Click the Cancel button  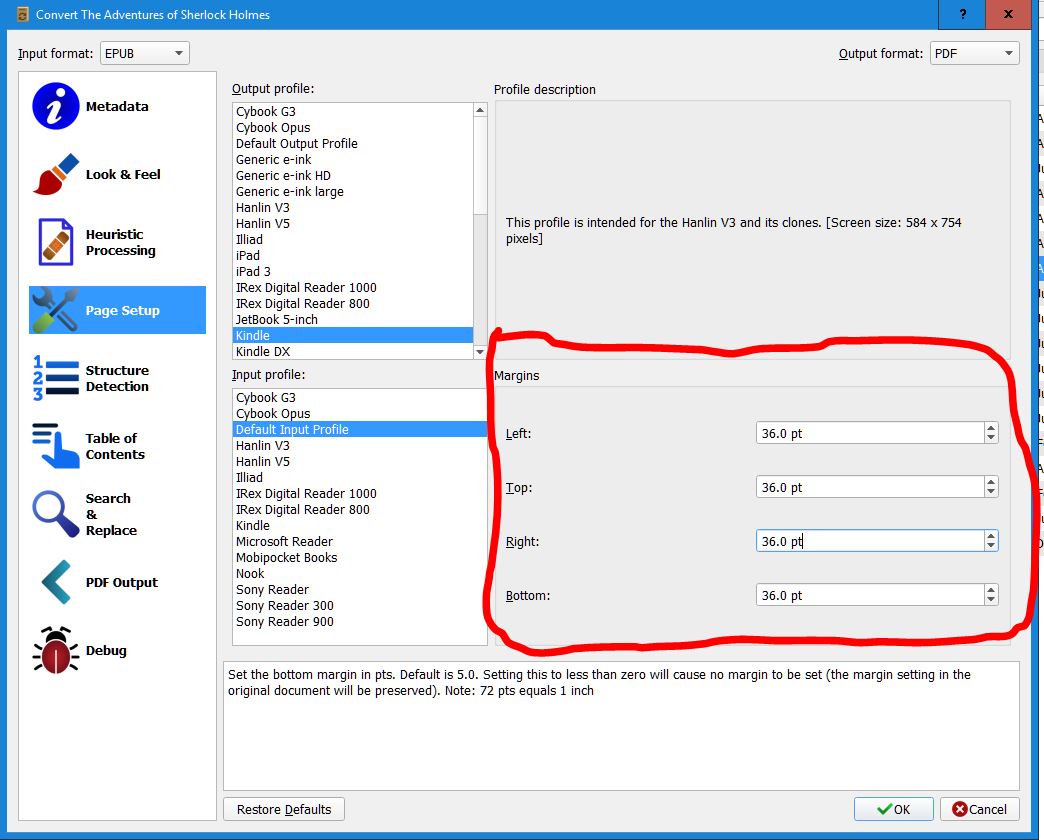click(979, 809)
